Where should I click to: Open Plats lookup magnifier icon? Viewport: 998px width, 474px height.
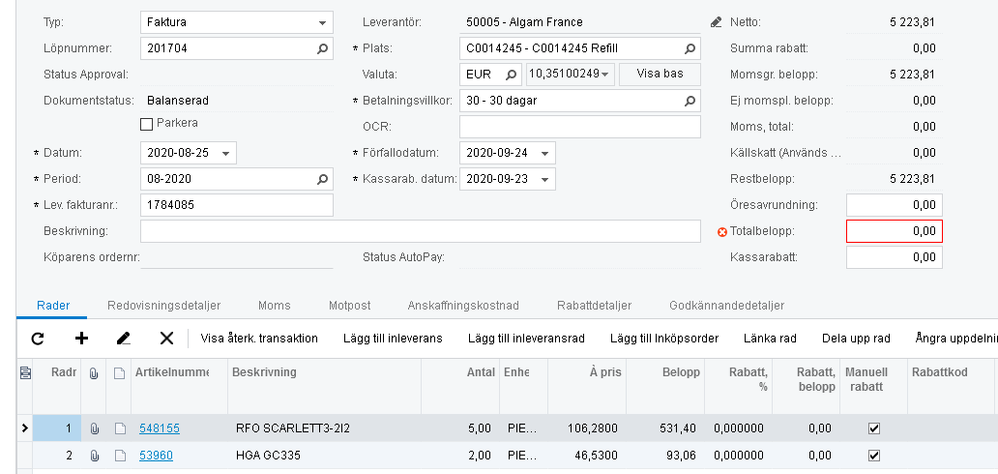[689, 48]
